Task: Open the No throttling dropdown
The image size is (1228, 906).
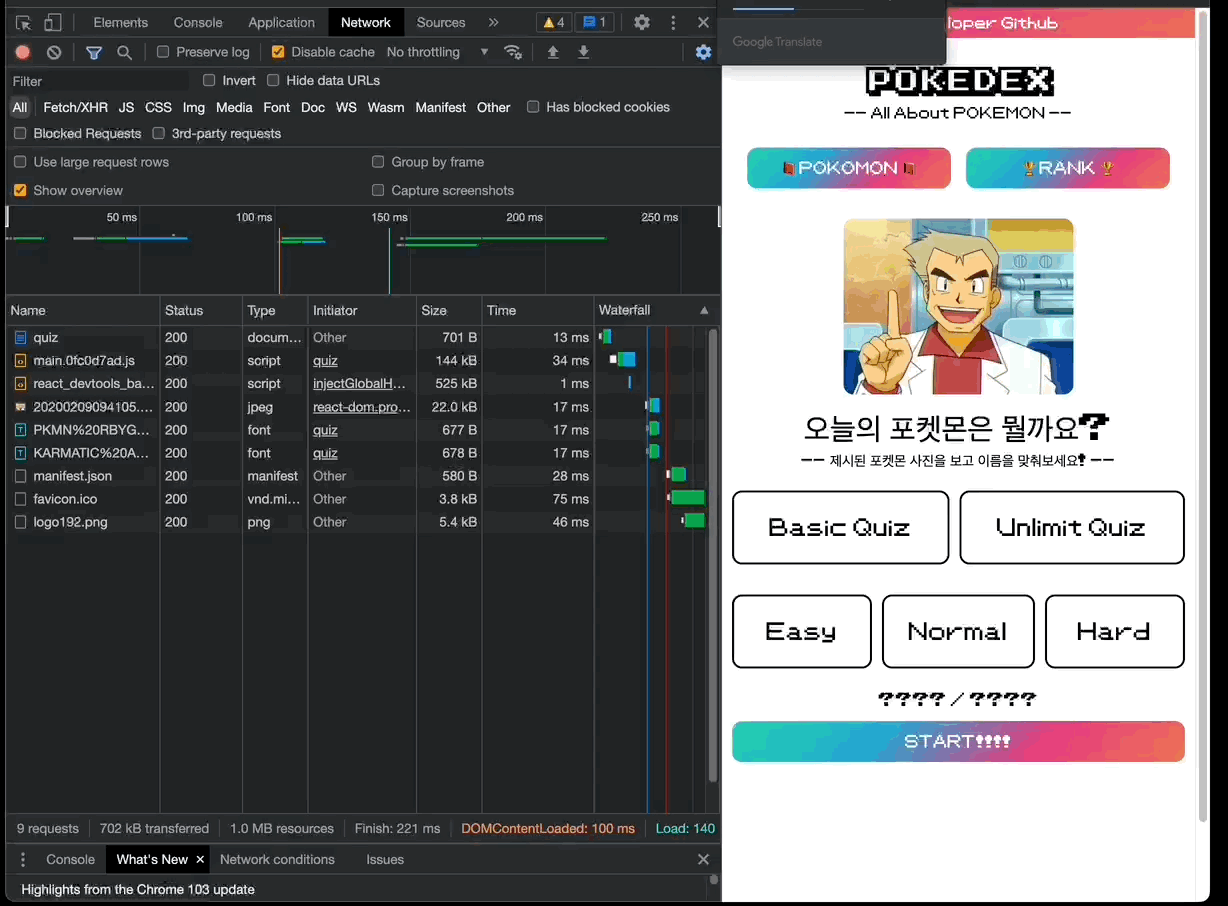Action: click(437, 52)
